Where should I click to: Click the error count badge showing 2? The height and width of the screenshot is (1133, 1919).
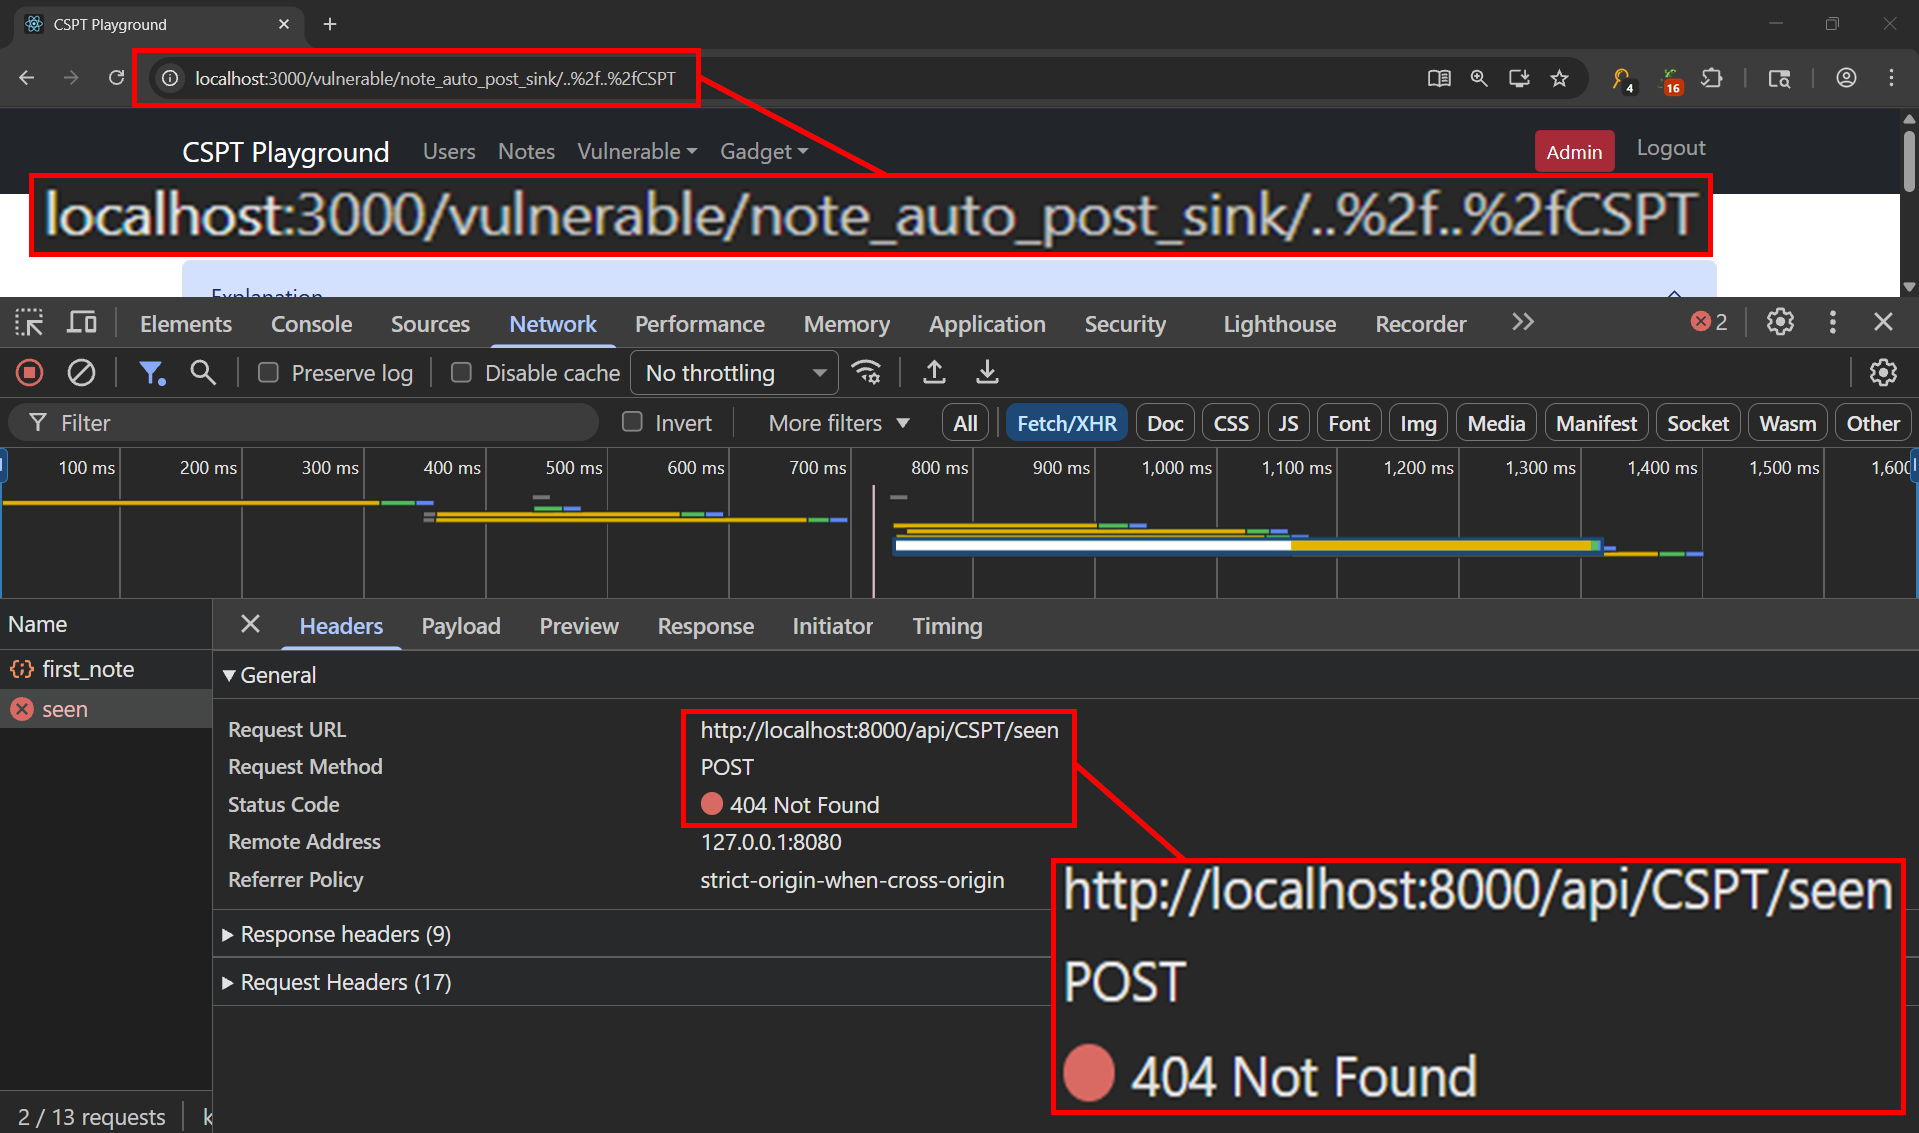click(x=1709, y=322)
